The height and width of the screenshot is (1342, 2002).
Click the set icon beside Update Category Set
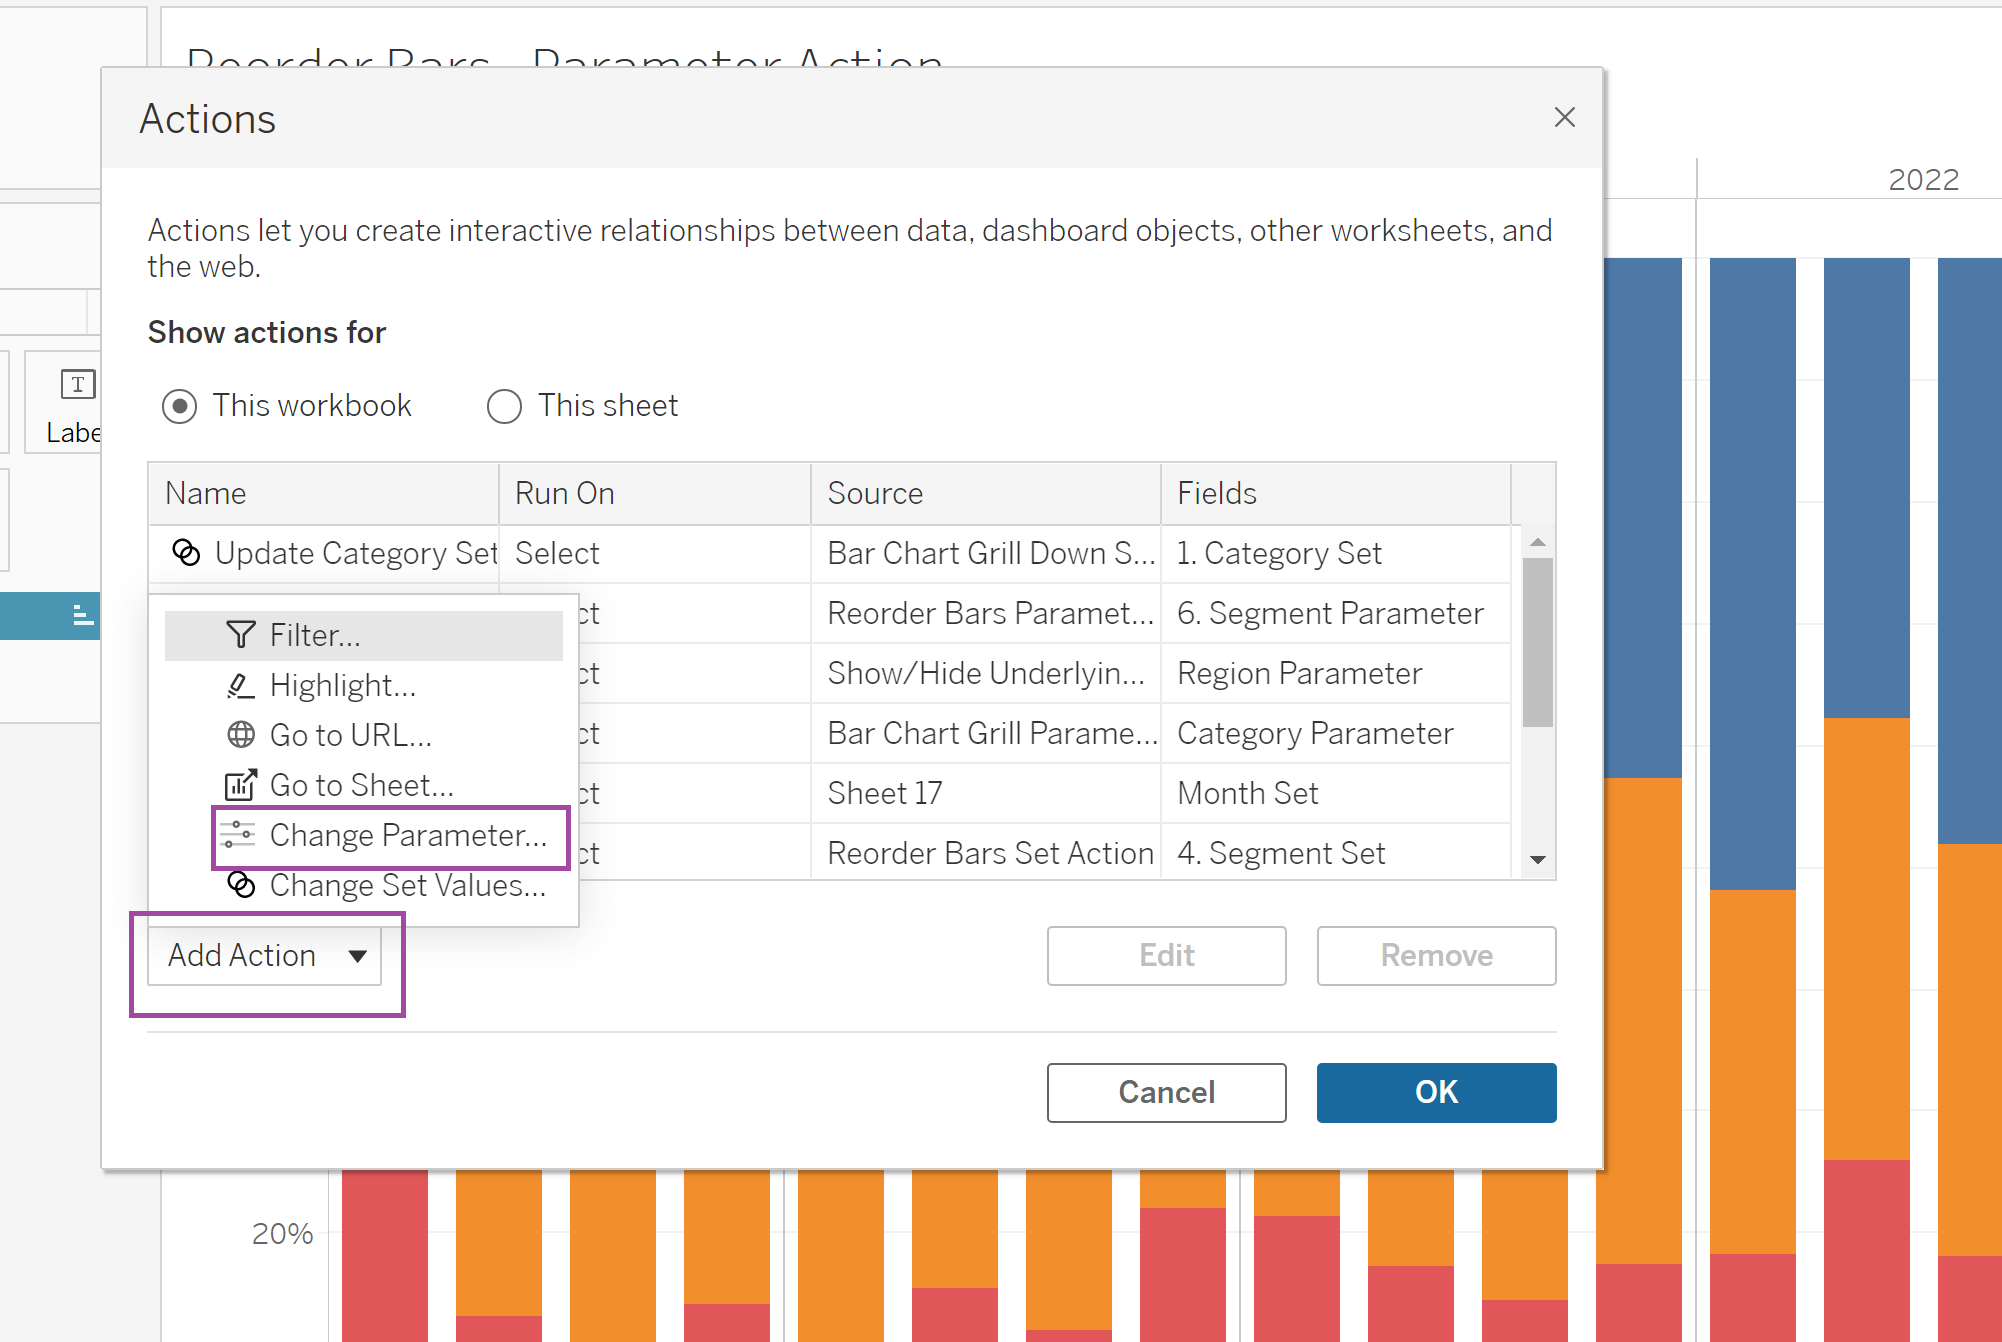click(x=186, y=553)
